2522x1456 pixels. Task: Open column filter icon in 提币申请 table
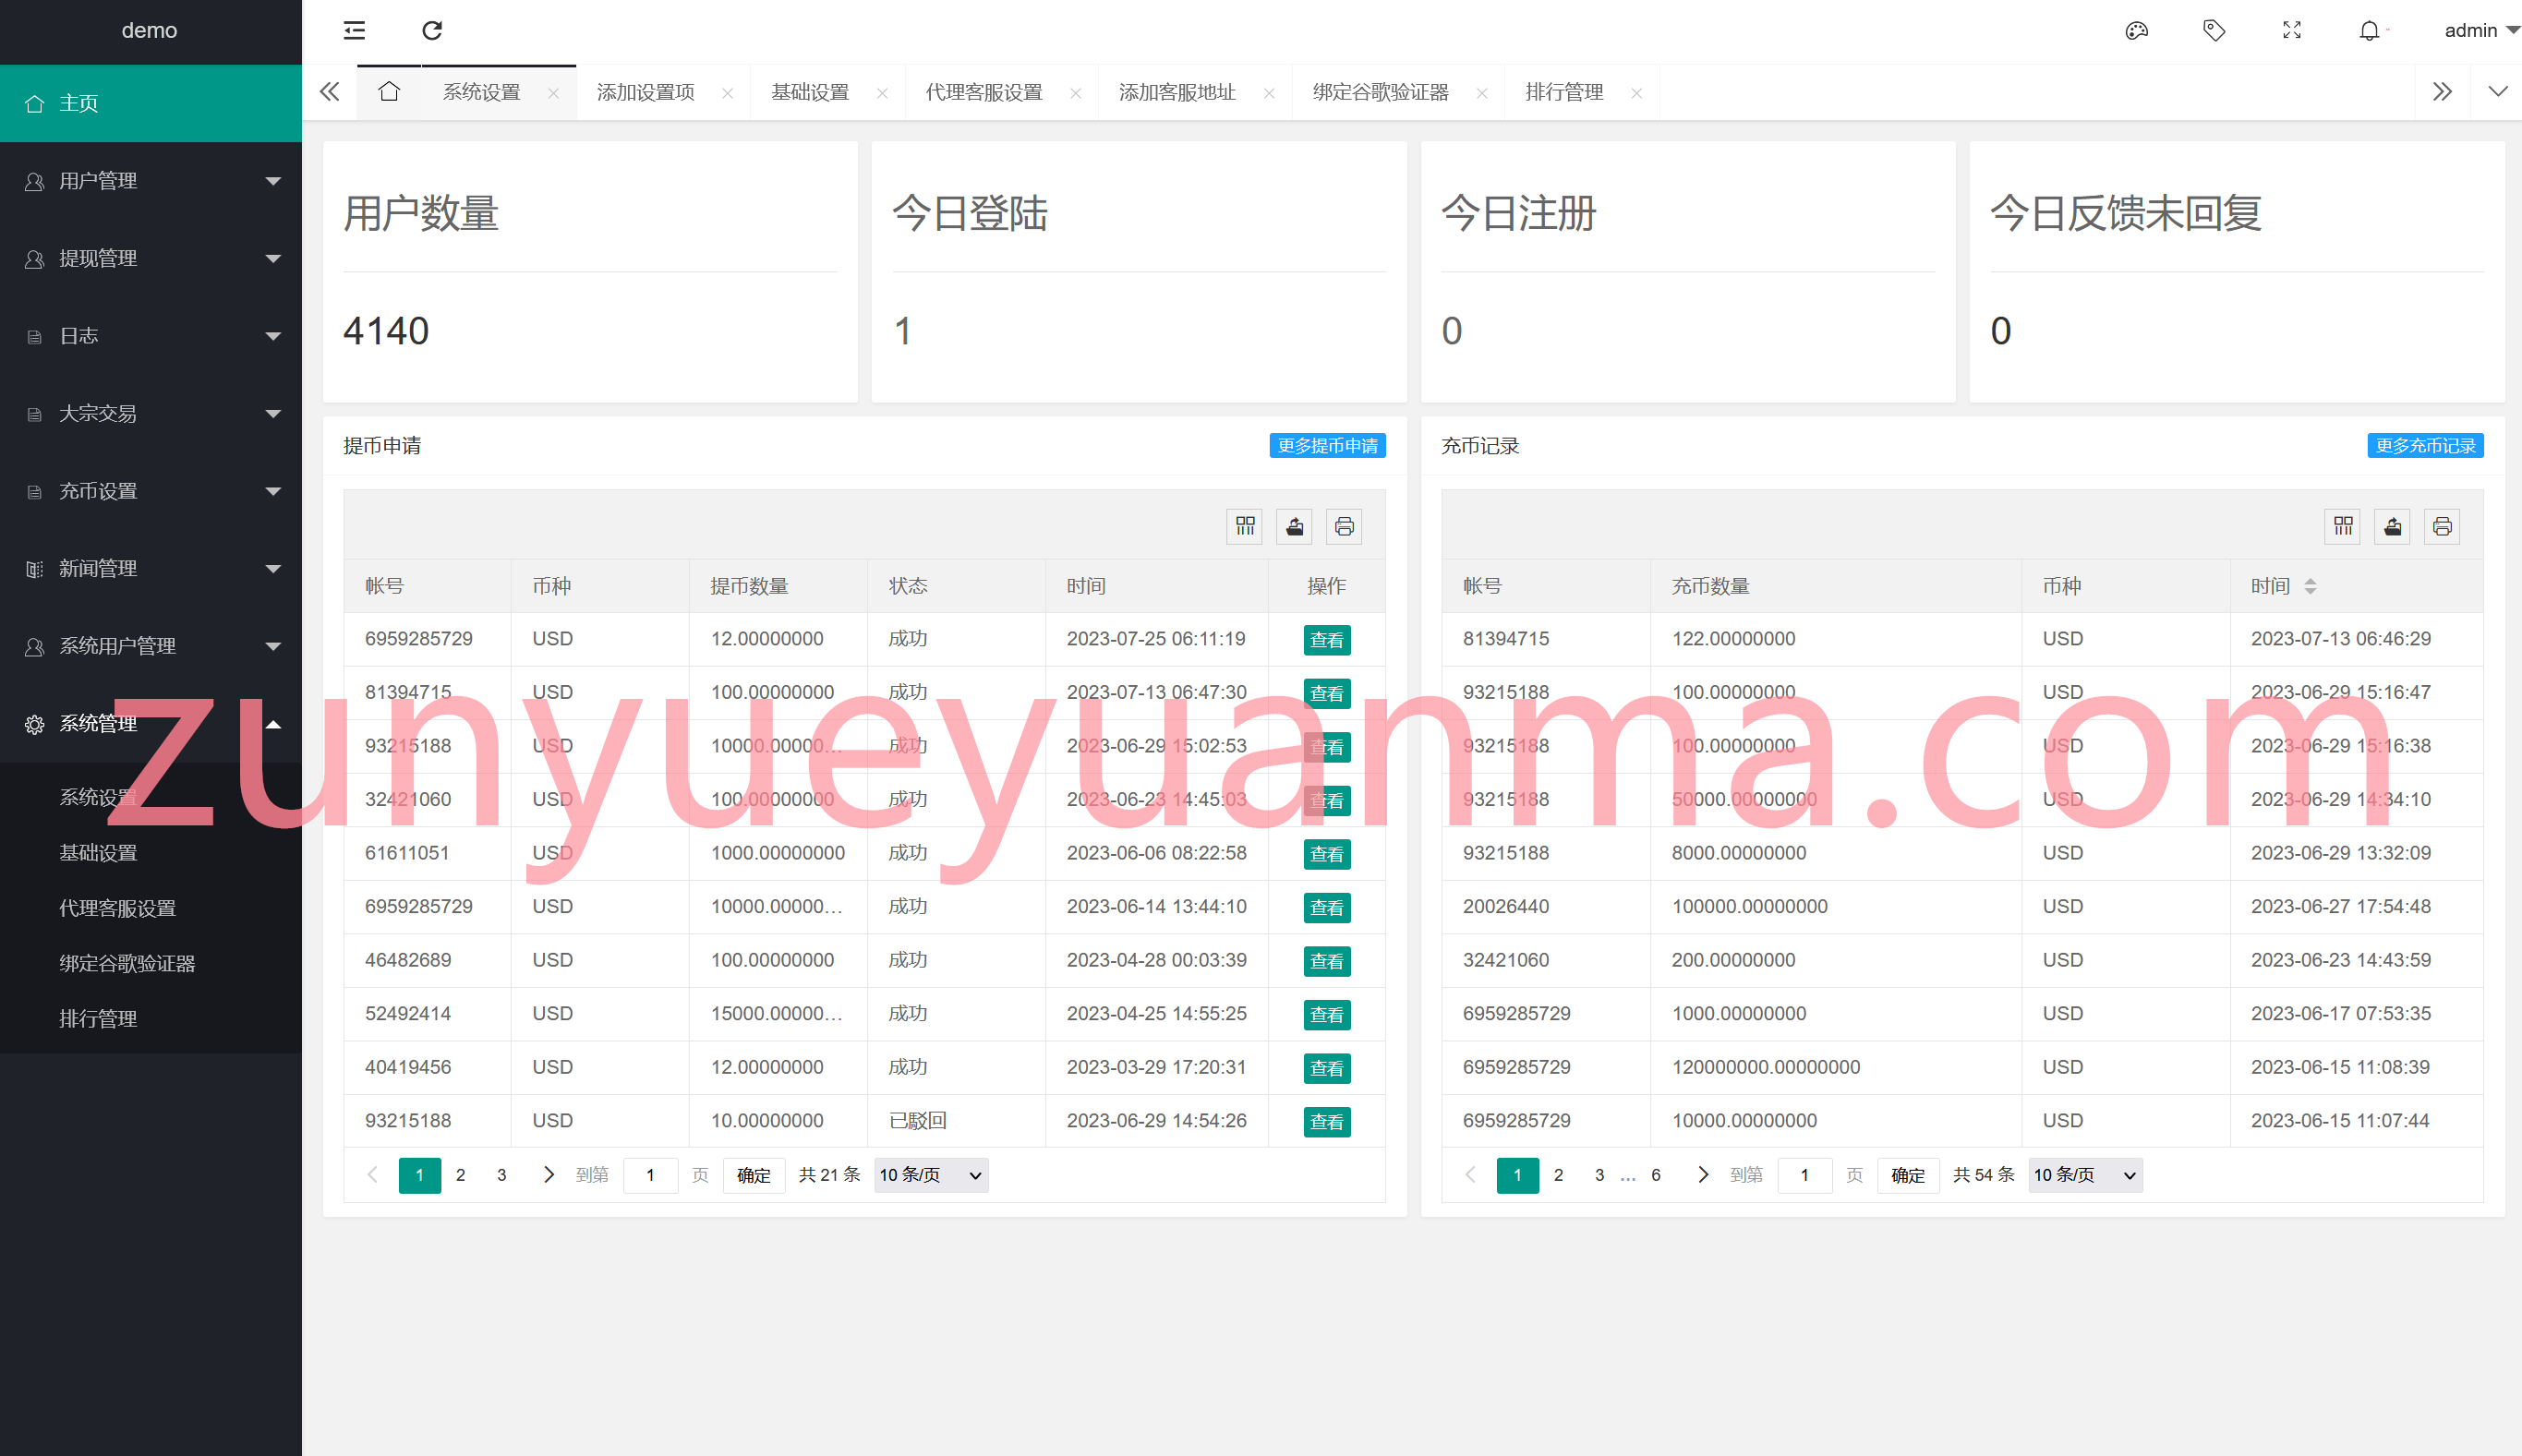pyautogui.click(x=1245, y=526)
